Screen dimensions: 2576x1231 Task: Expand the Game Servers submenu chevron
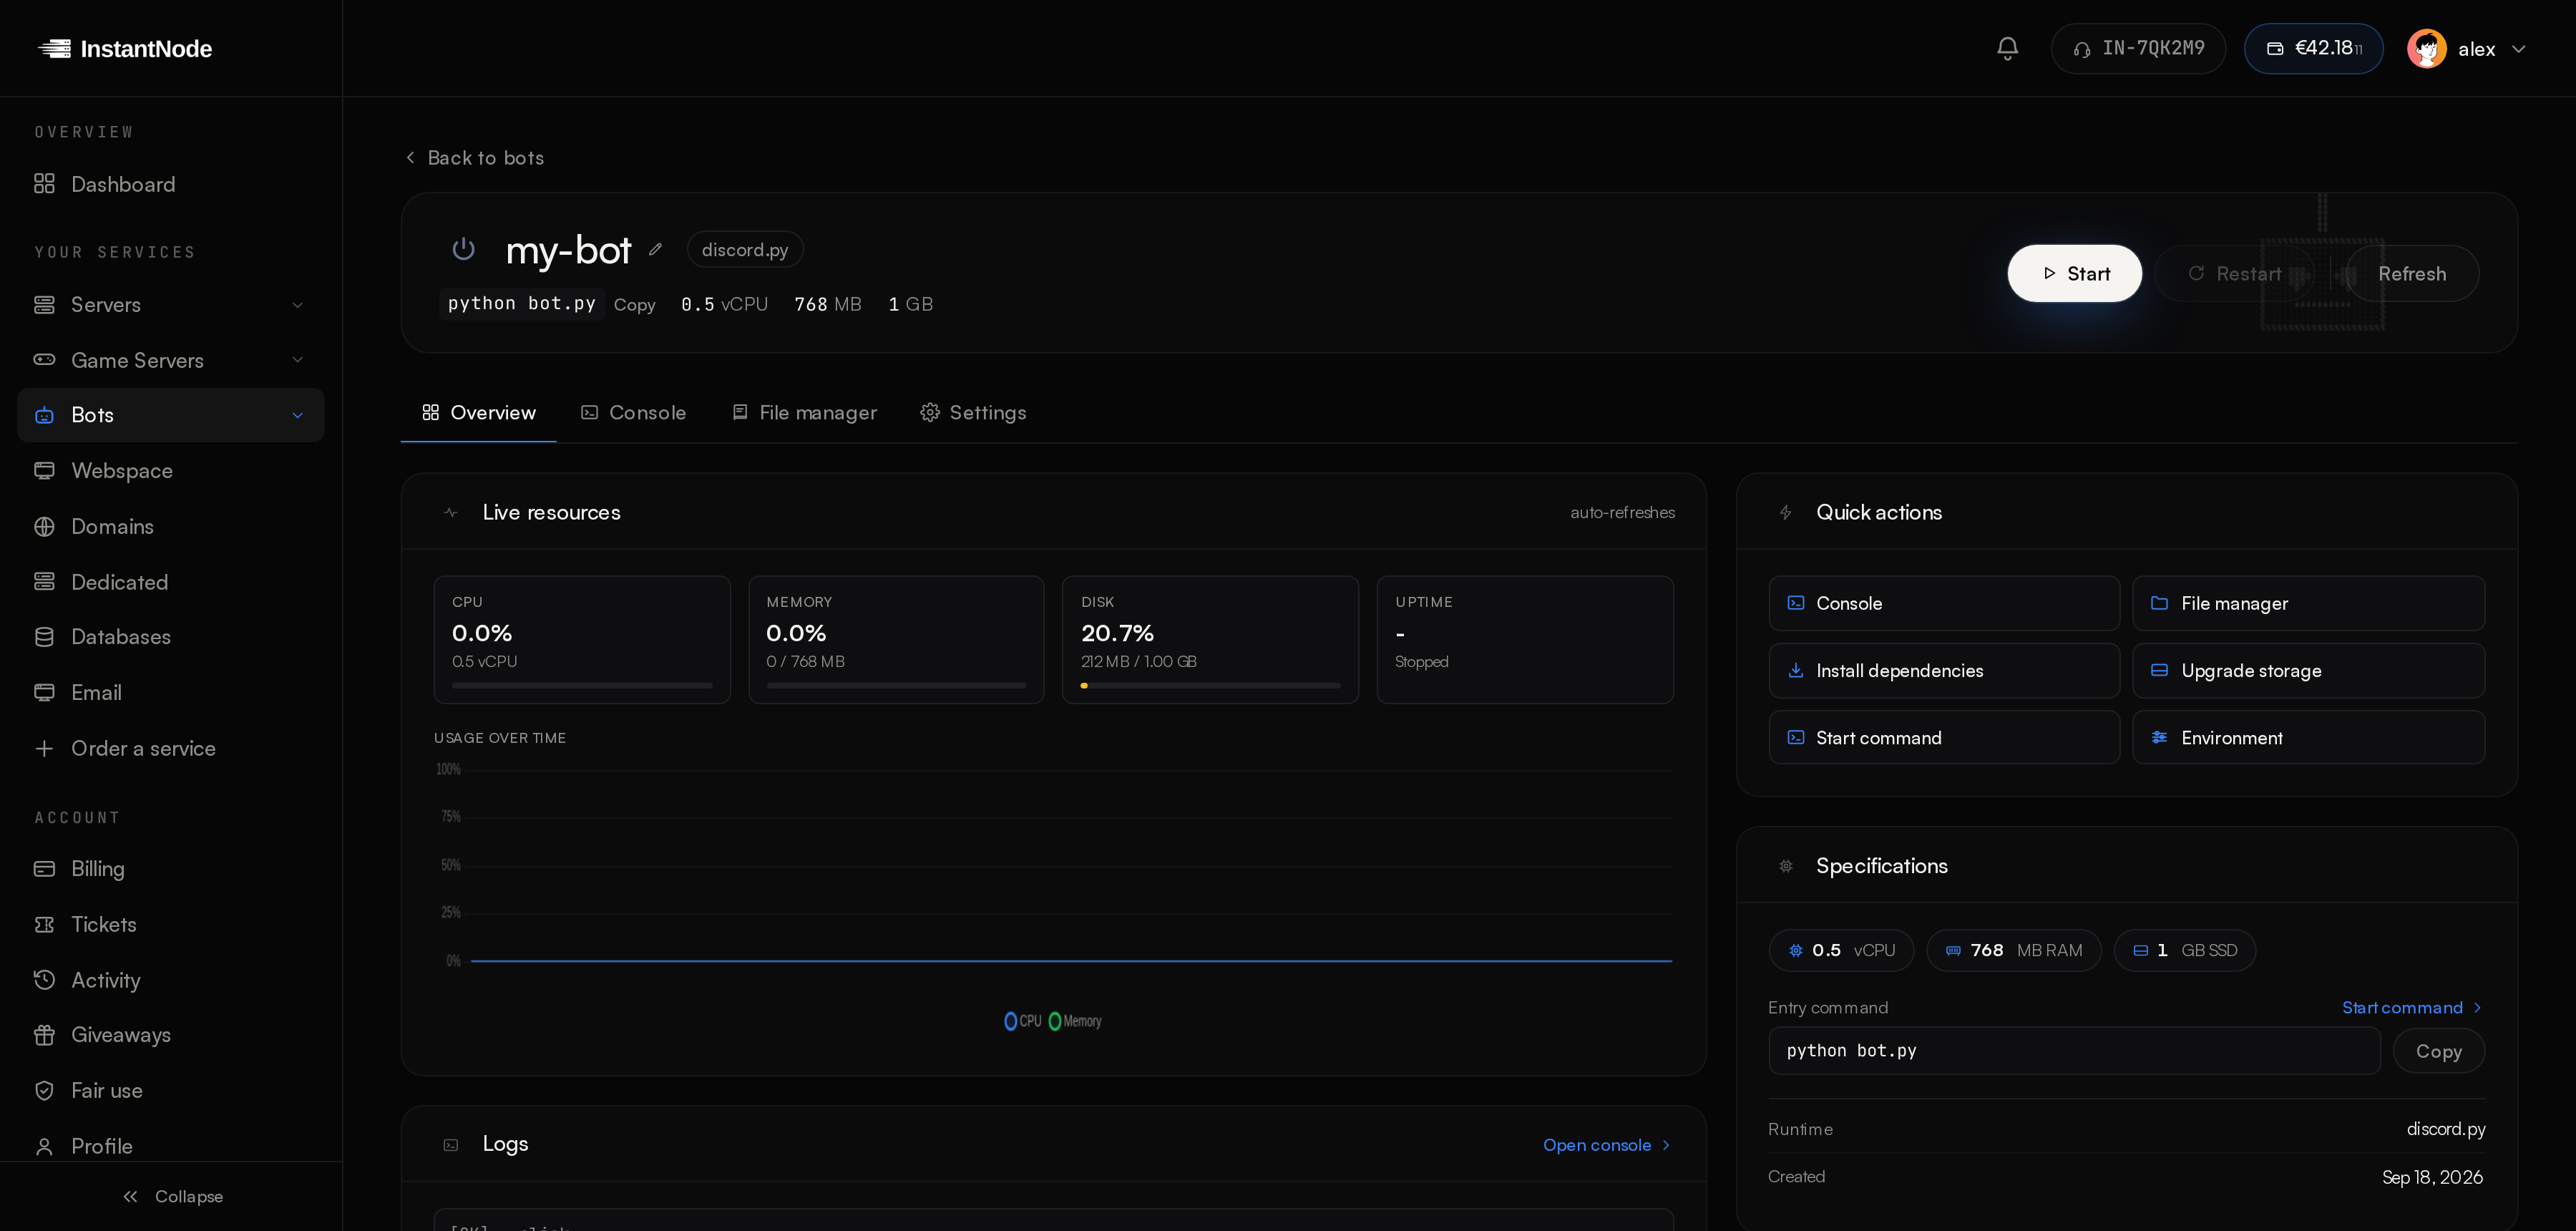click(x=297, y=360)
